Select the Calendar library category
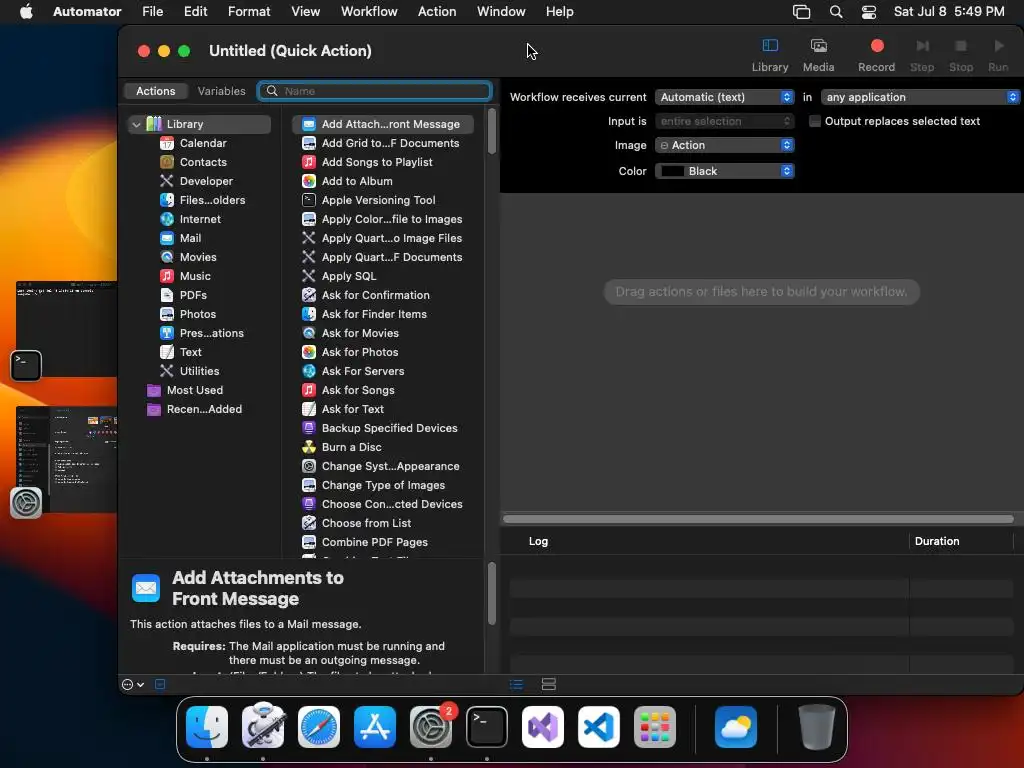1024x768 pixels. (203, 143)
